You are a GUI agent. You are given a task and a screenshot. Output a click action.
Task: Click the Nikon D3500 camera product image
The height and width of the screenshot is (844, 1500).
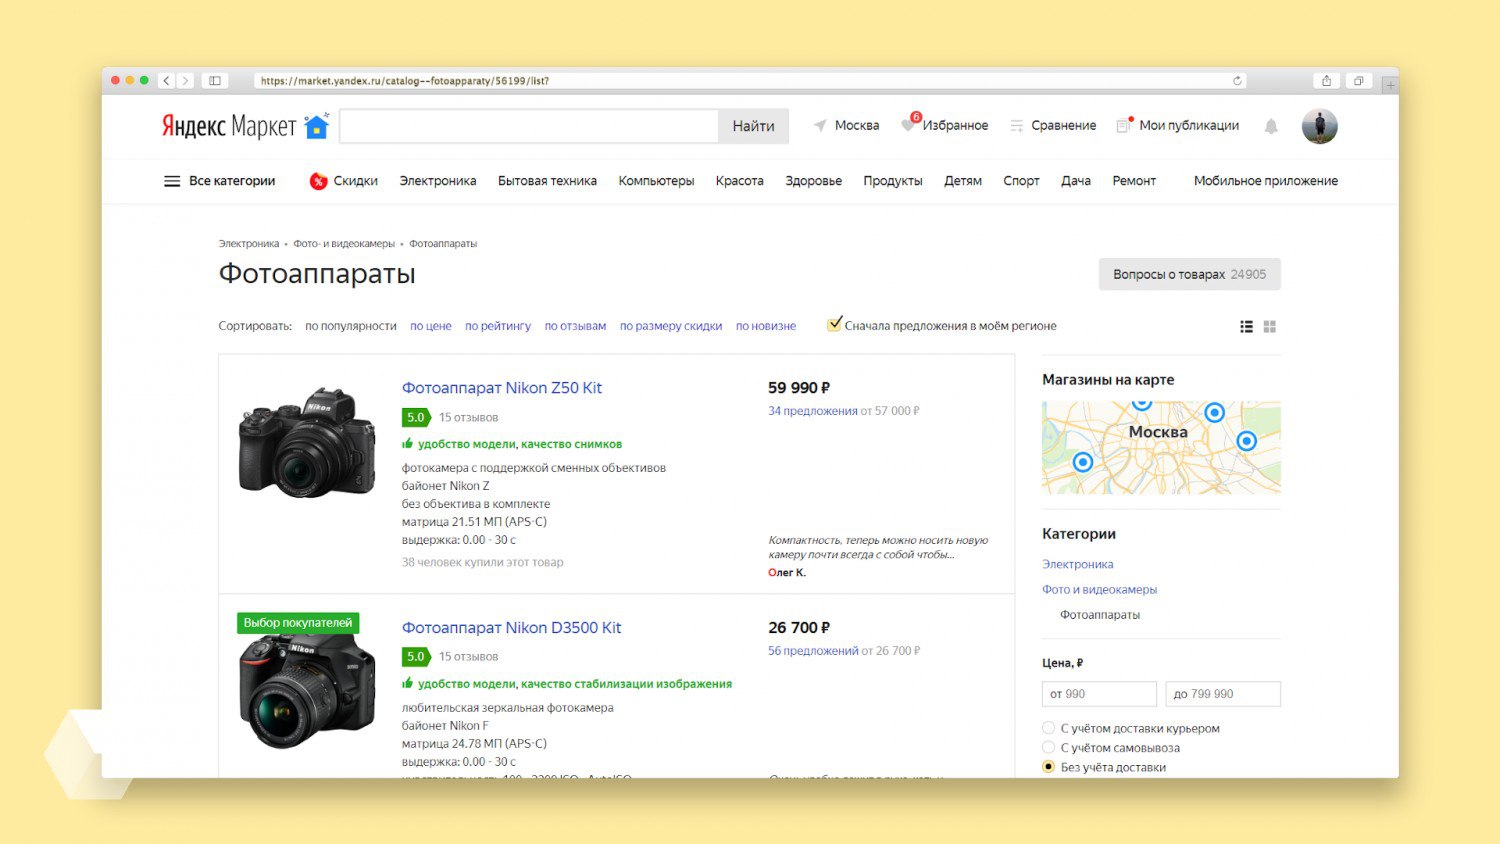(x=307, y=691)
